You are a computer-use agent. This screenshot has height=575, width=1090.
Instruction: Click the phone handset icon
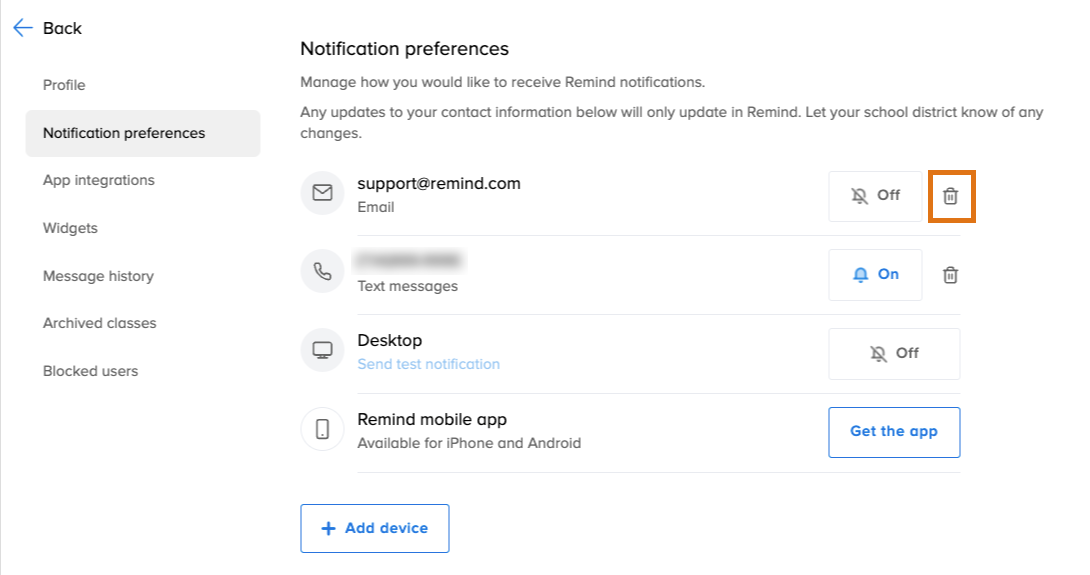coord(322,272)
